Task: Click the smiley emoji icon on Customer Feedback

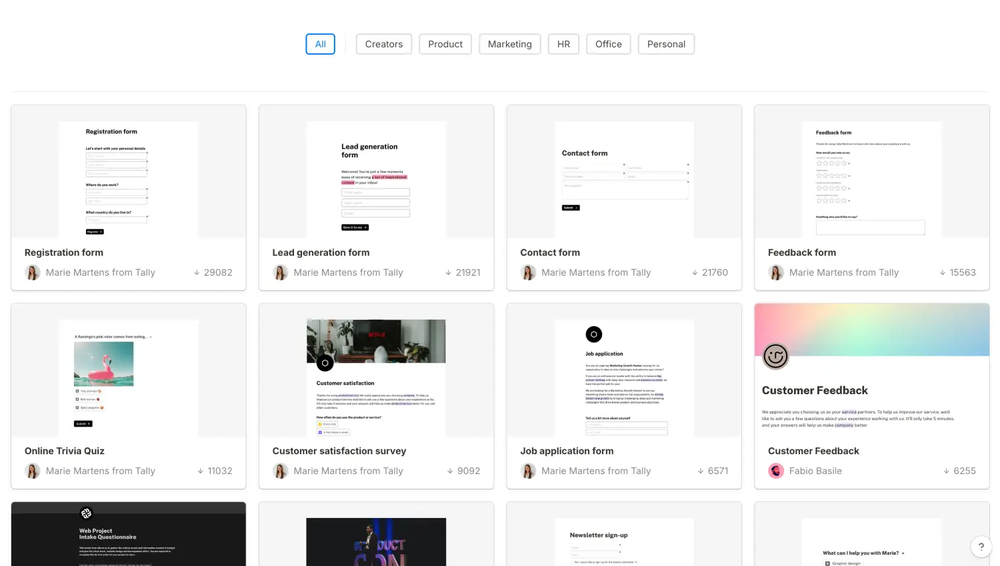Action: click(x=775, y=355)
